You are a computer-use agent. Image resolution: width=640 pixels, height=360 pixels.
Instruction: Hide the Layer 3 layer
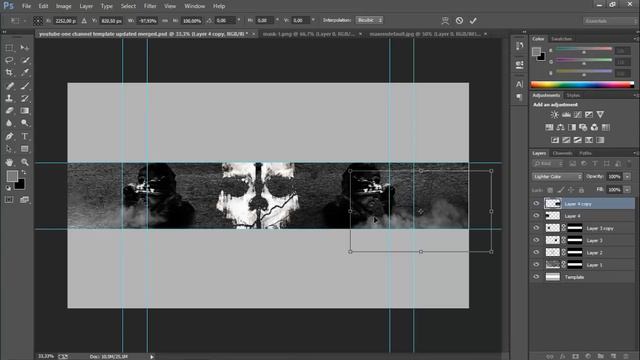(536, 240)
